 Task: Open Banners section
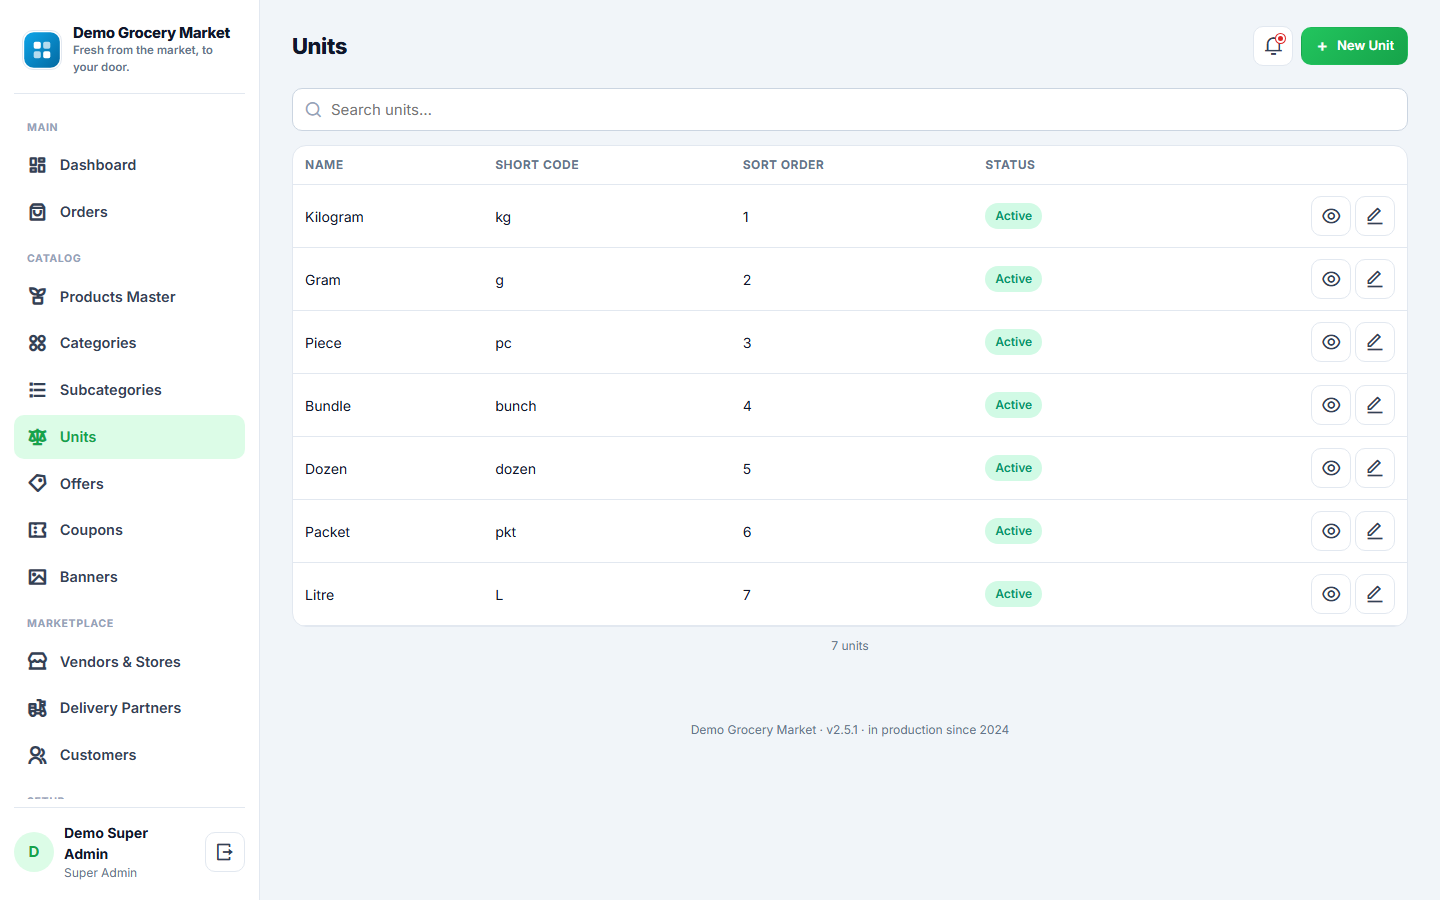tap(129, 577)
